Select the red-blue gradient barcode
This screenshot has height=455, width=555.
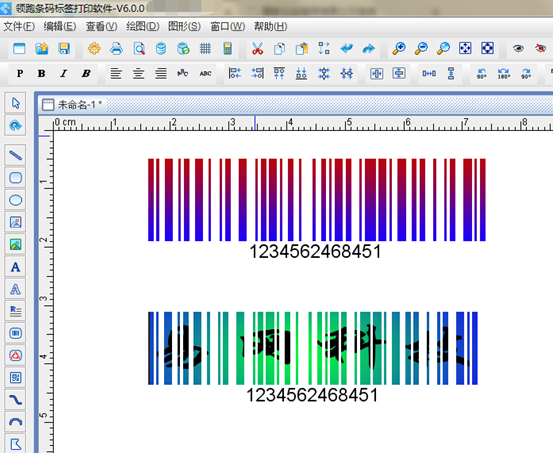(317, 200)
